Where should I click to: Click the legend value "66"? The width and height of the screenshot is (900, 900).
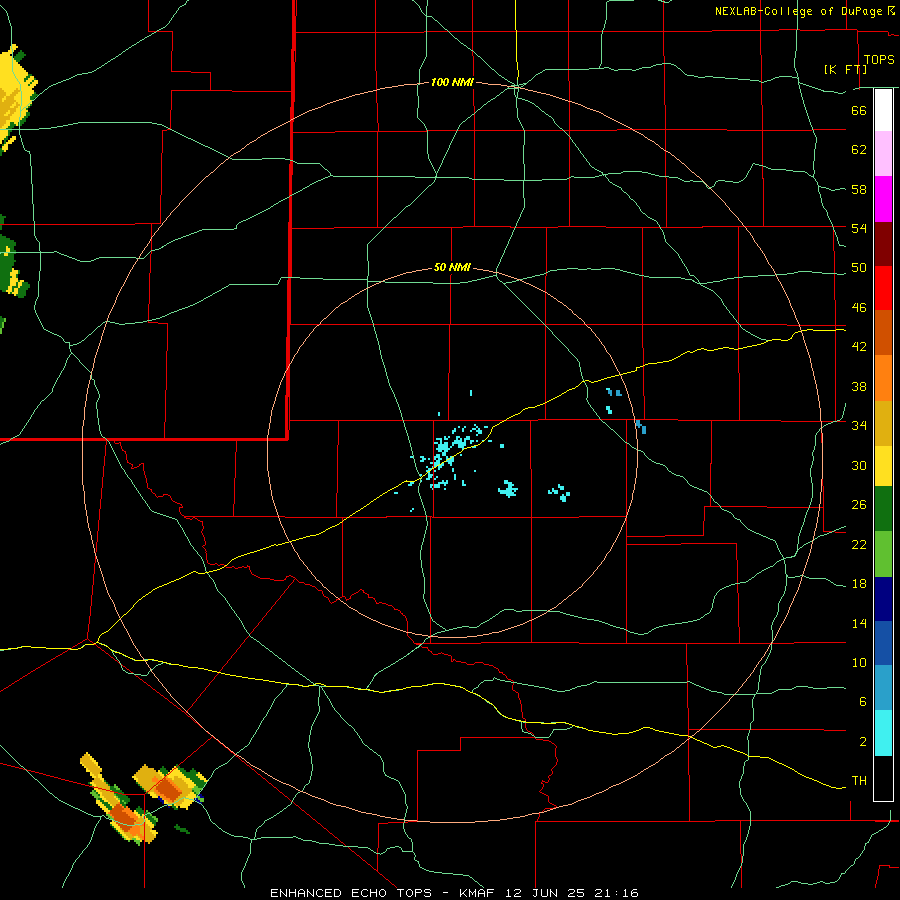point(859,110)
